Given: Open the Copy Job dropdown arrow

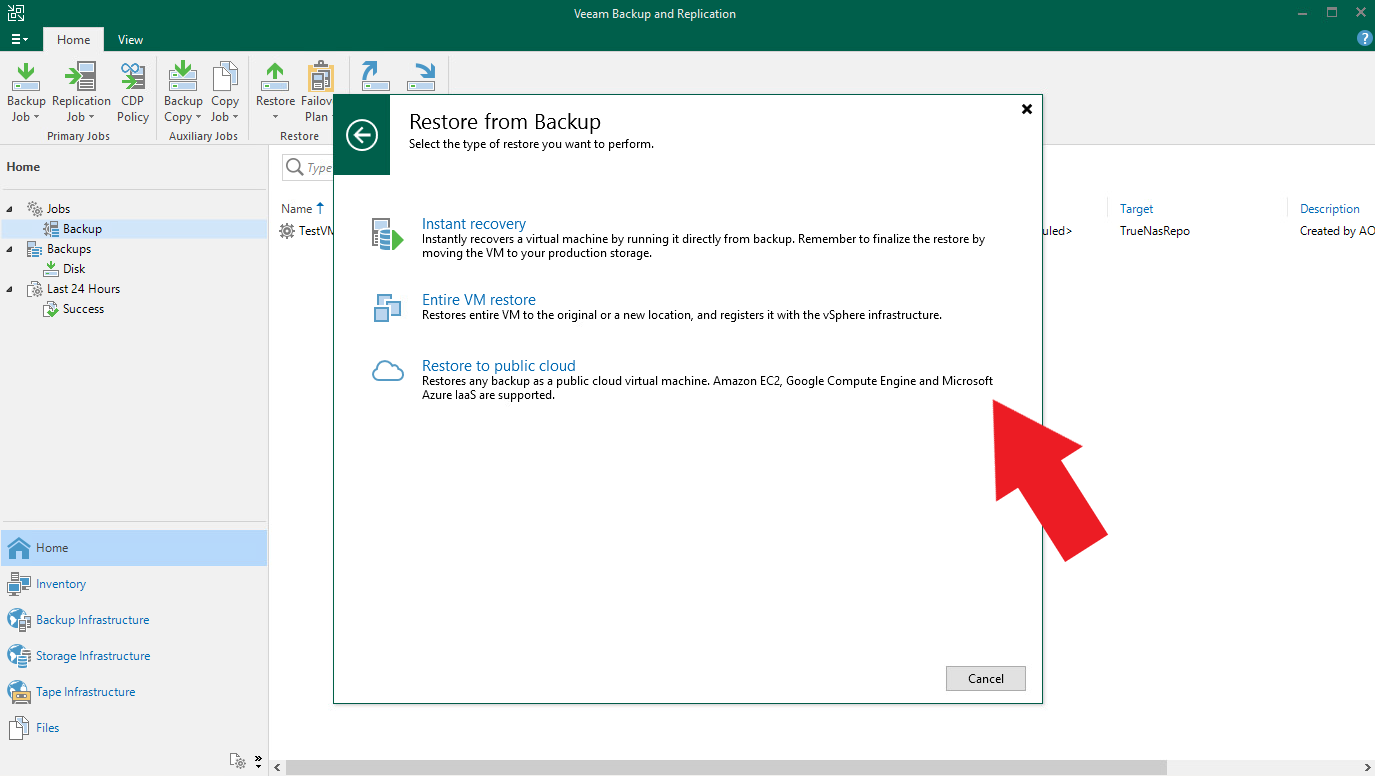Looking at the screenshot, I should coord(235,118).
